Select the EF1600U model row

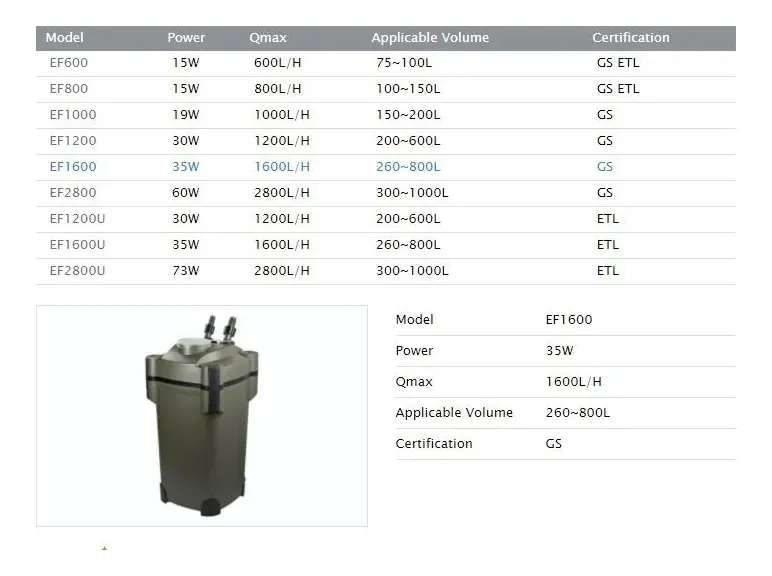click(77, 245)
